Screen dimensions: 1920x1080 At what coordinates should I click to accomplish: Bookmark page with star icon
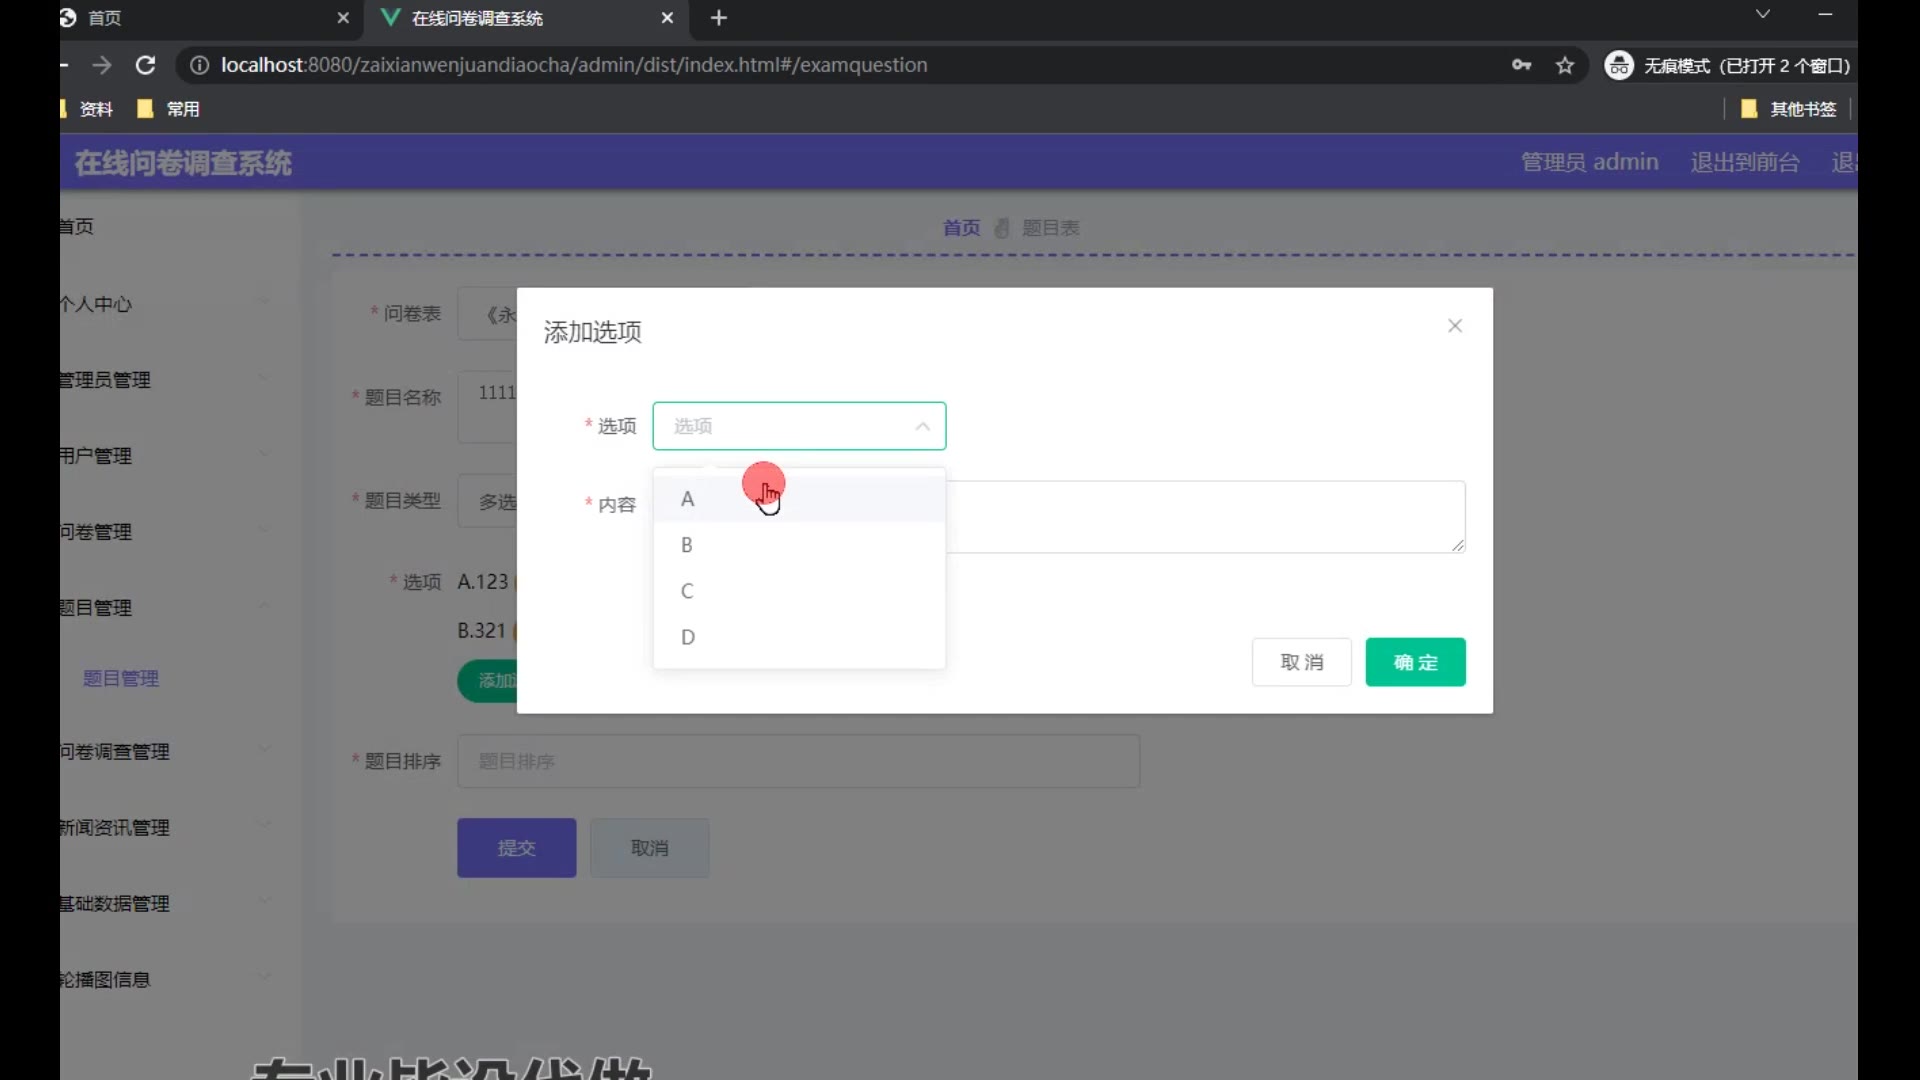point(1565,65)
